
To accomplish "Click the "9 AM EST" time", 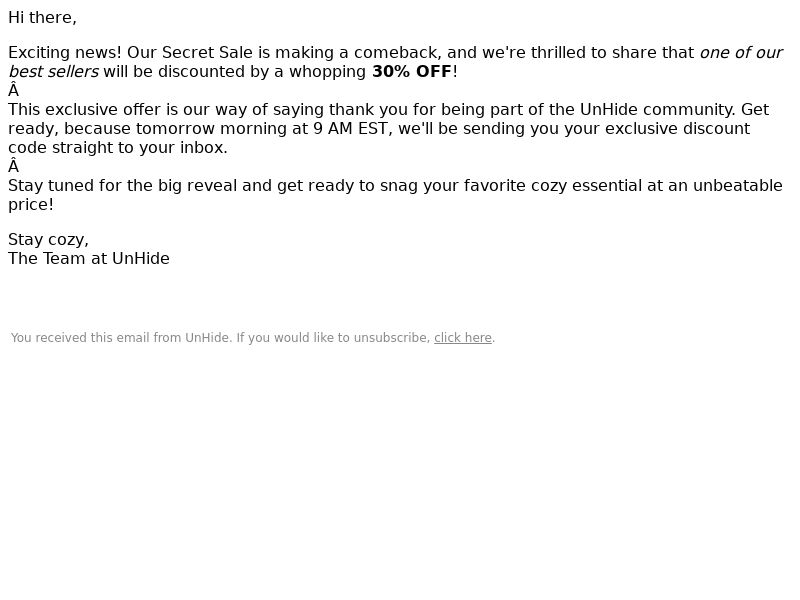I will click(x=348, y=129).
